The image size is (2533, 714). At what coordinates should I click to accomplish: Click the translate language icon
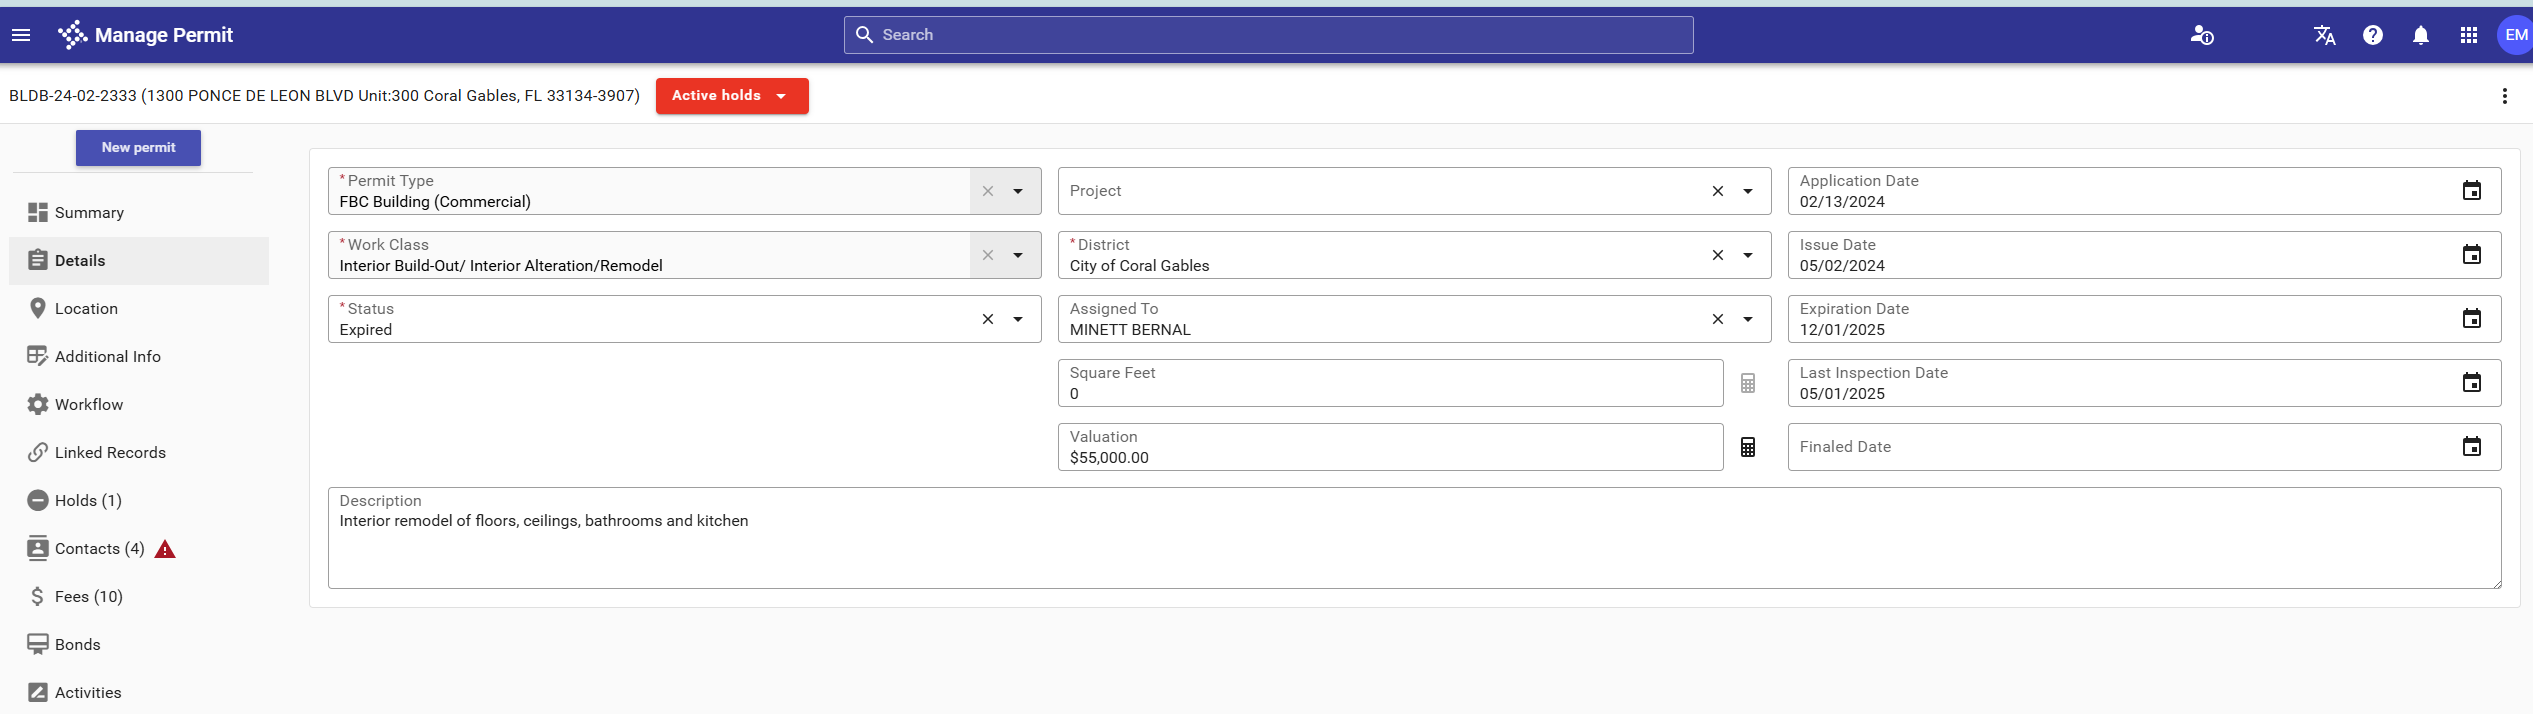2324,35
